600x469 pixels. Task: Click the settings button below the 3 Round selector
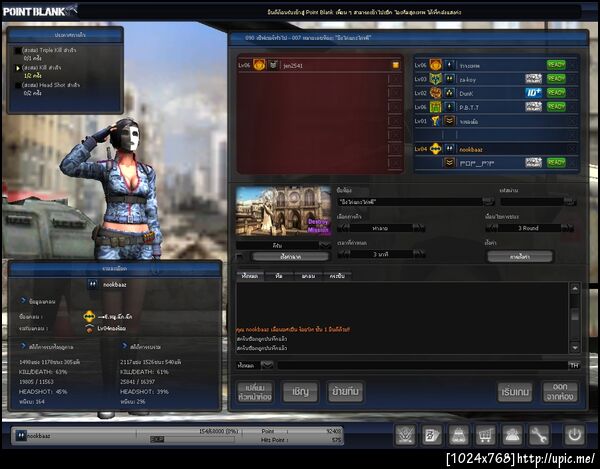click(x=520, y=257)
